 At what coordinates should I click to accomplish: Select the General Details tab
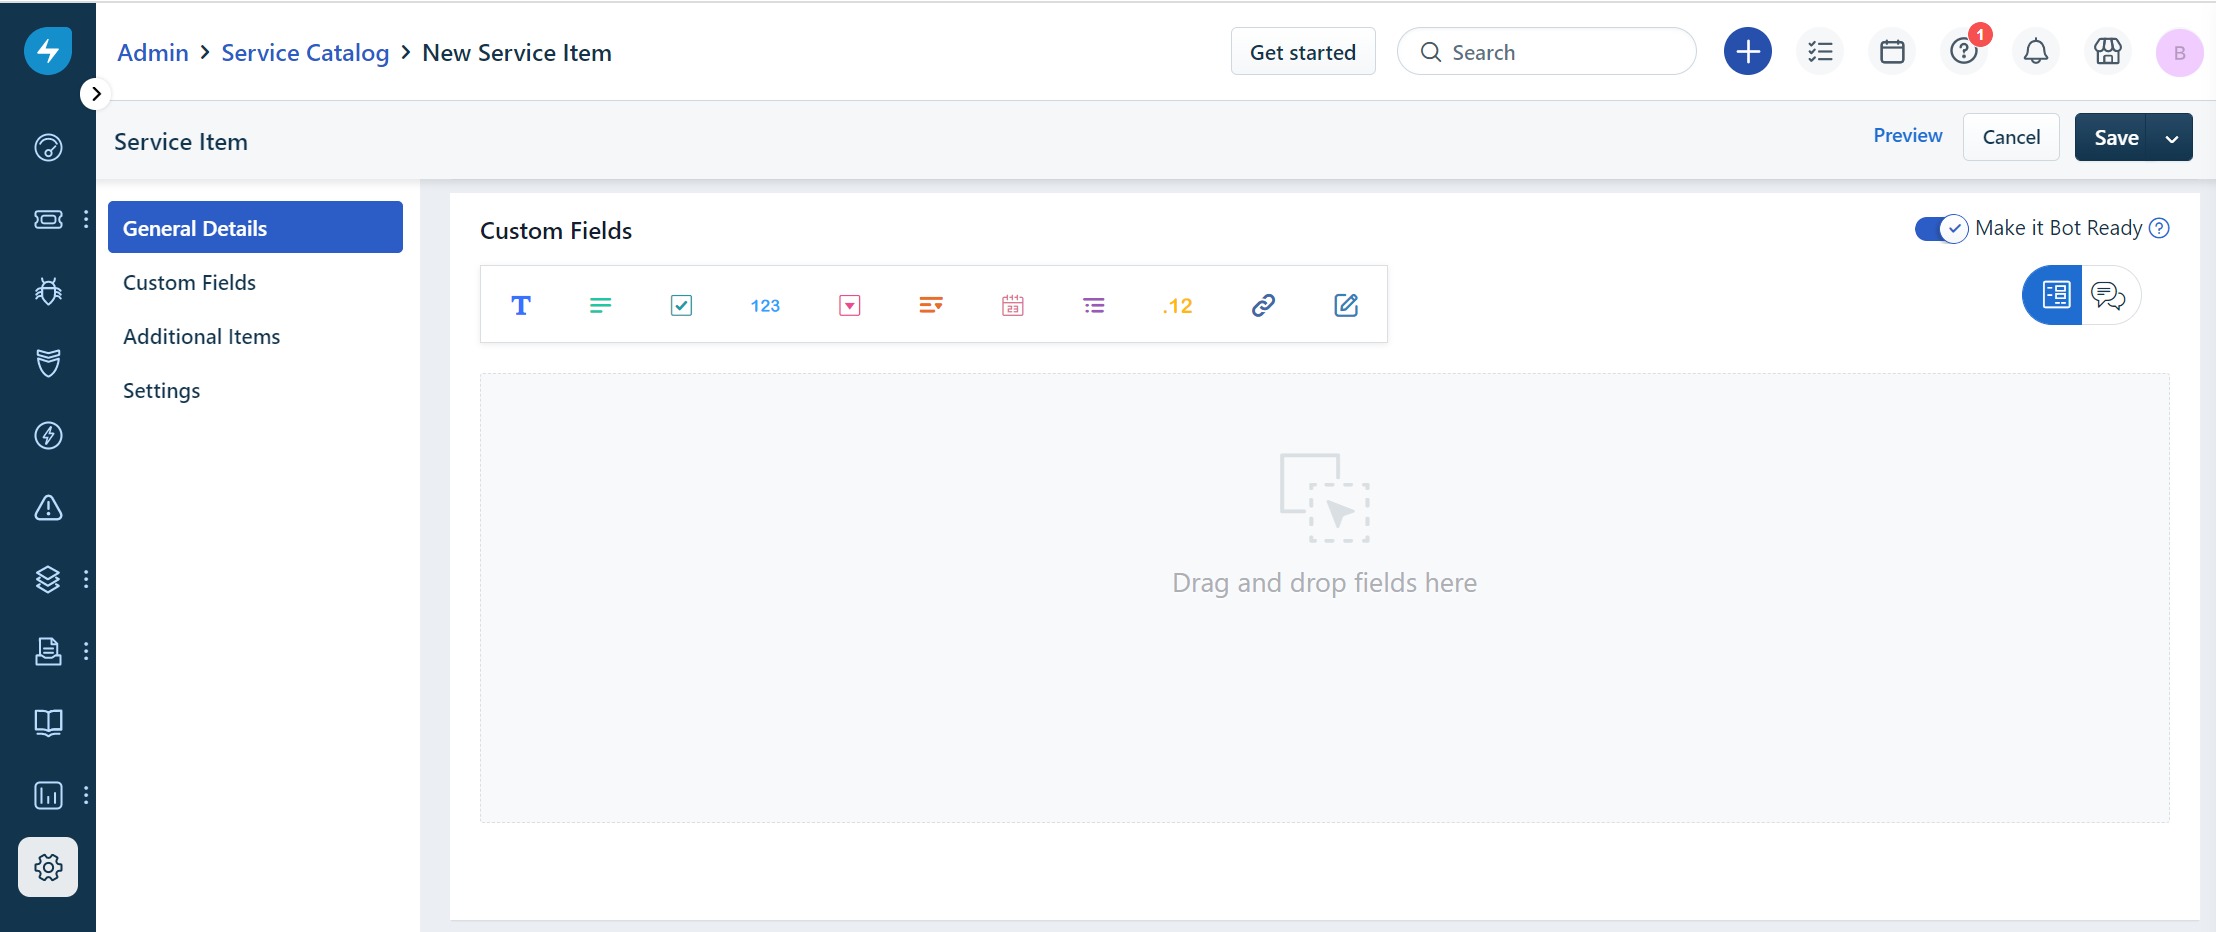point(255,227)
